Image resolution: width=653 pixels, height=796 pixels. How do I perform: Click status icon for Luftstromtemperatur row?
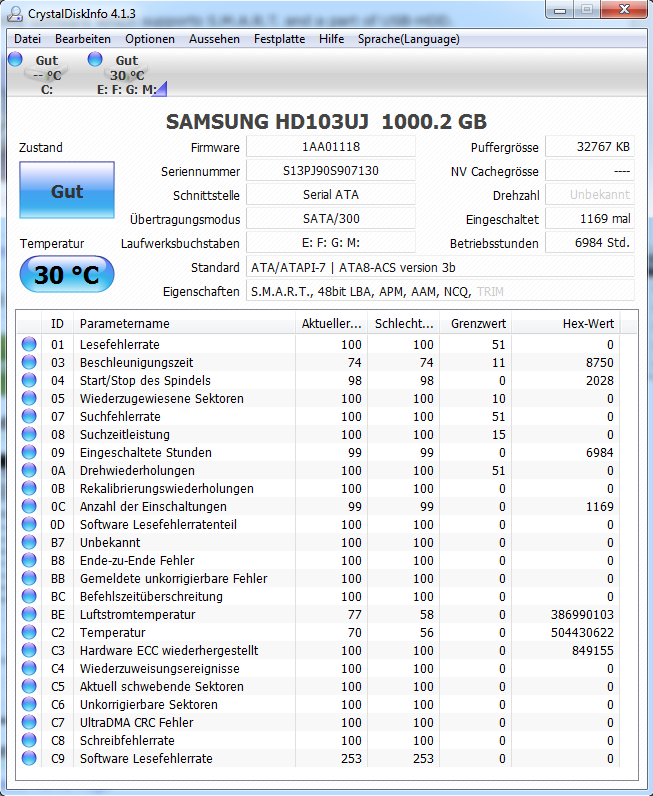[29, 614]
